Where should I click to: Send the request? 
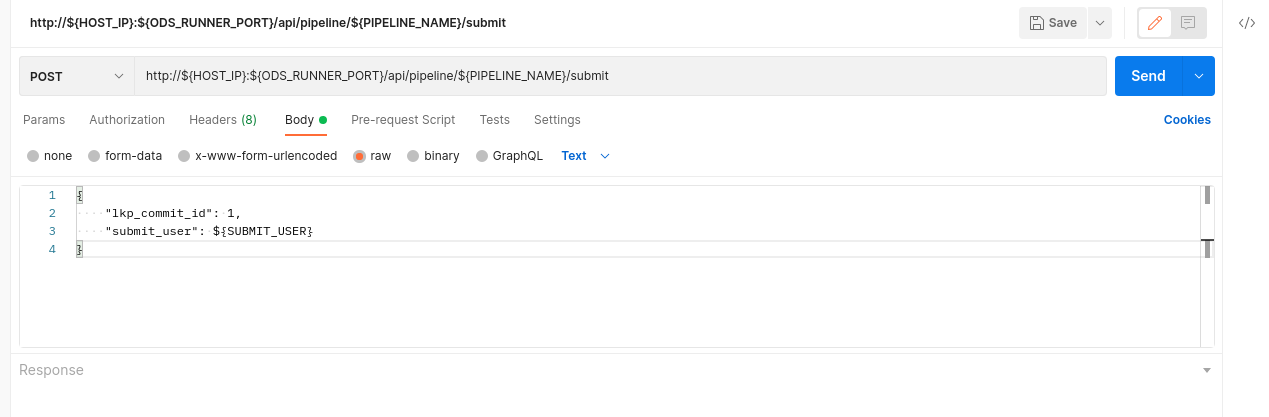click(x=1148, y=76)
